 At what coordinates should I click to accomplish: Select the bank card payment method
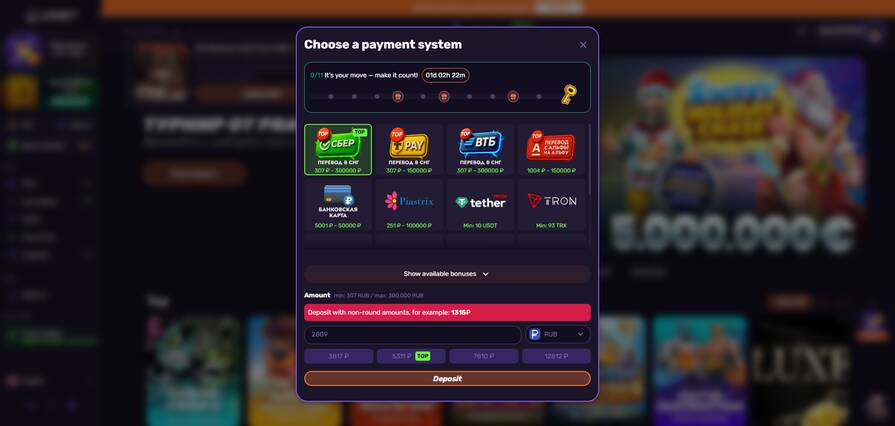(338, 204)
